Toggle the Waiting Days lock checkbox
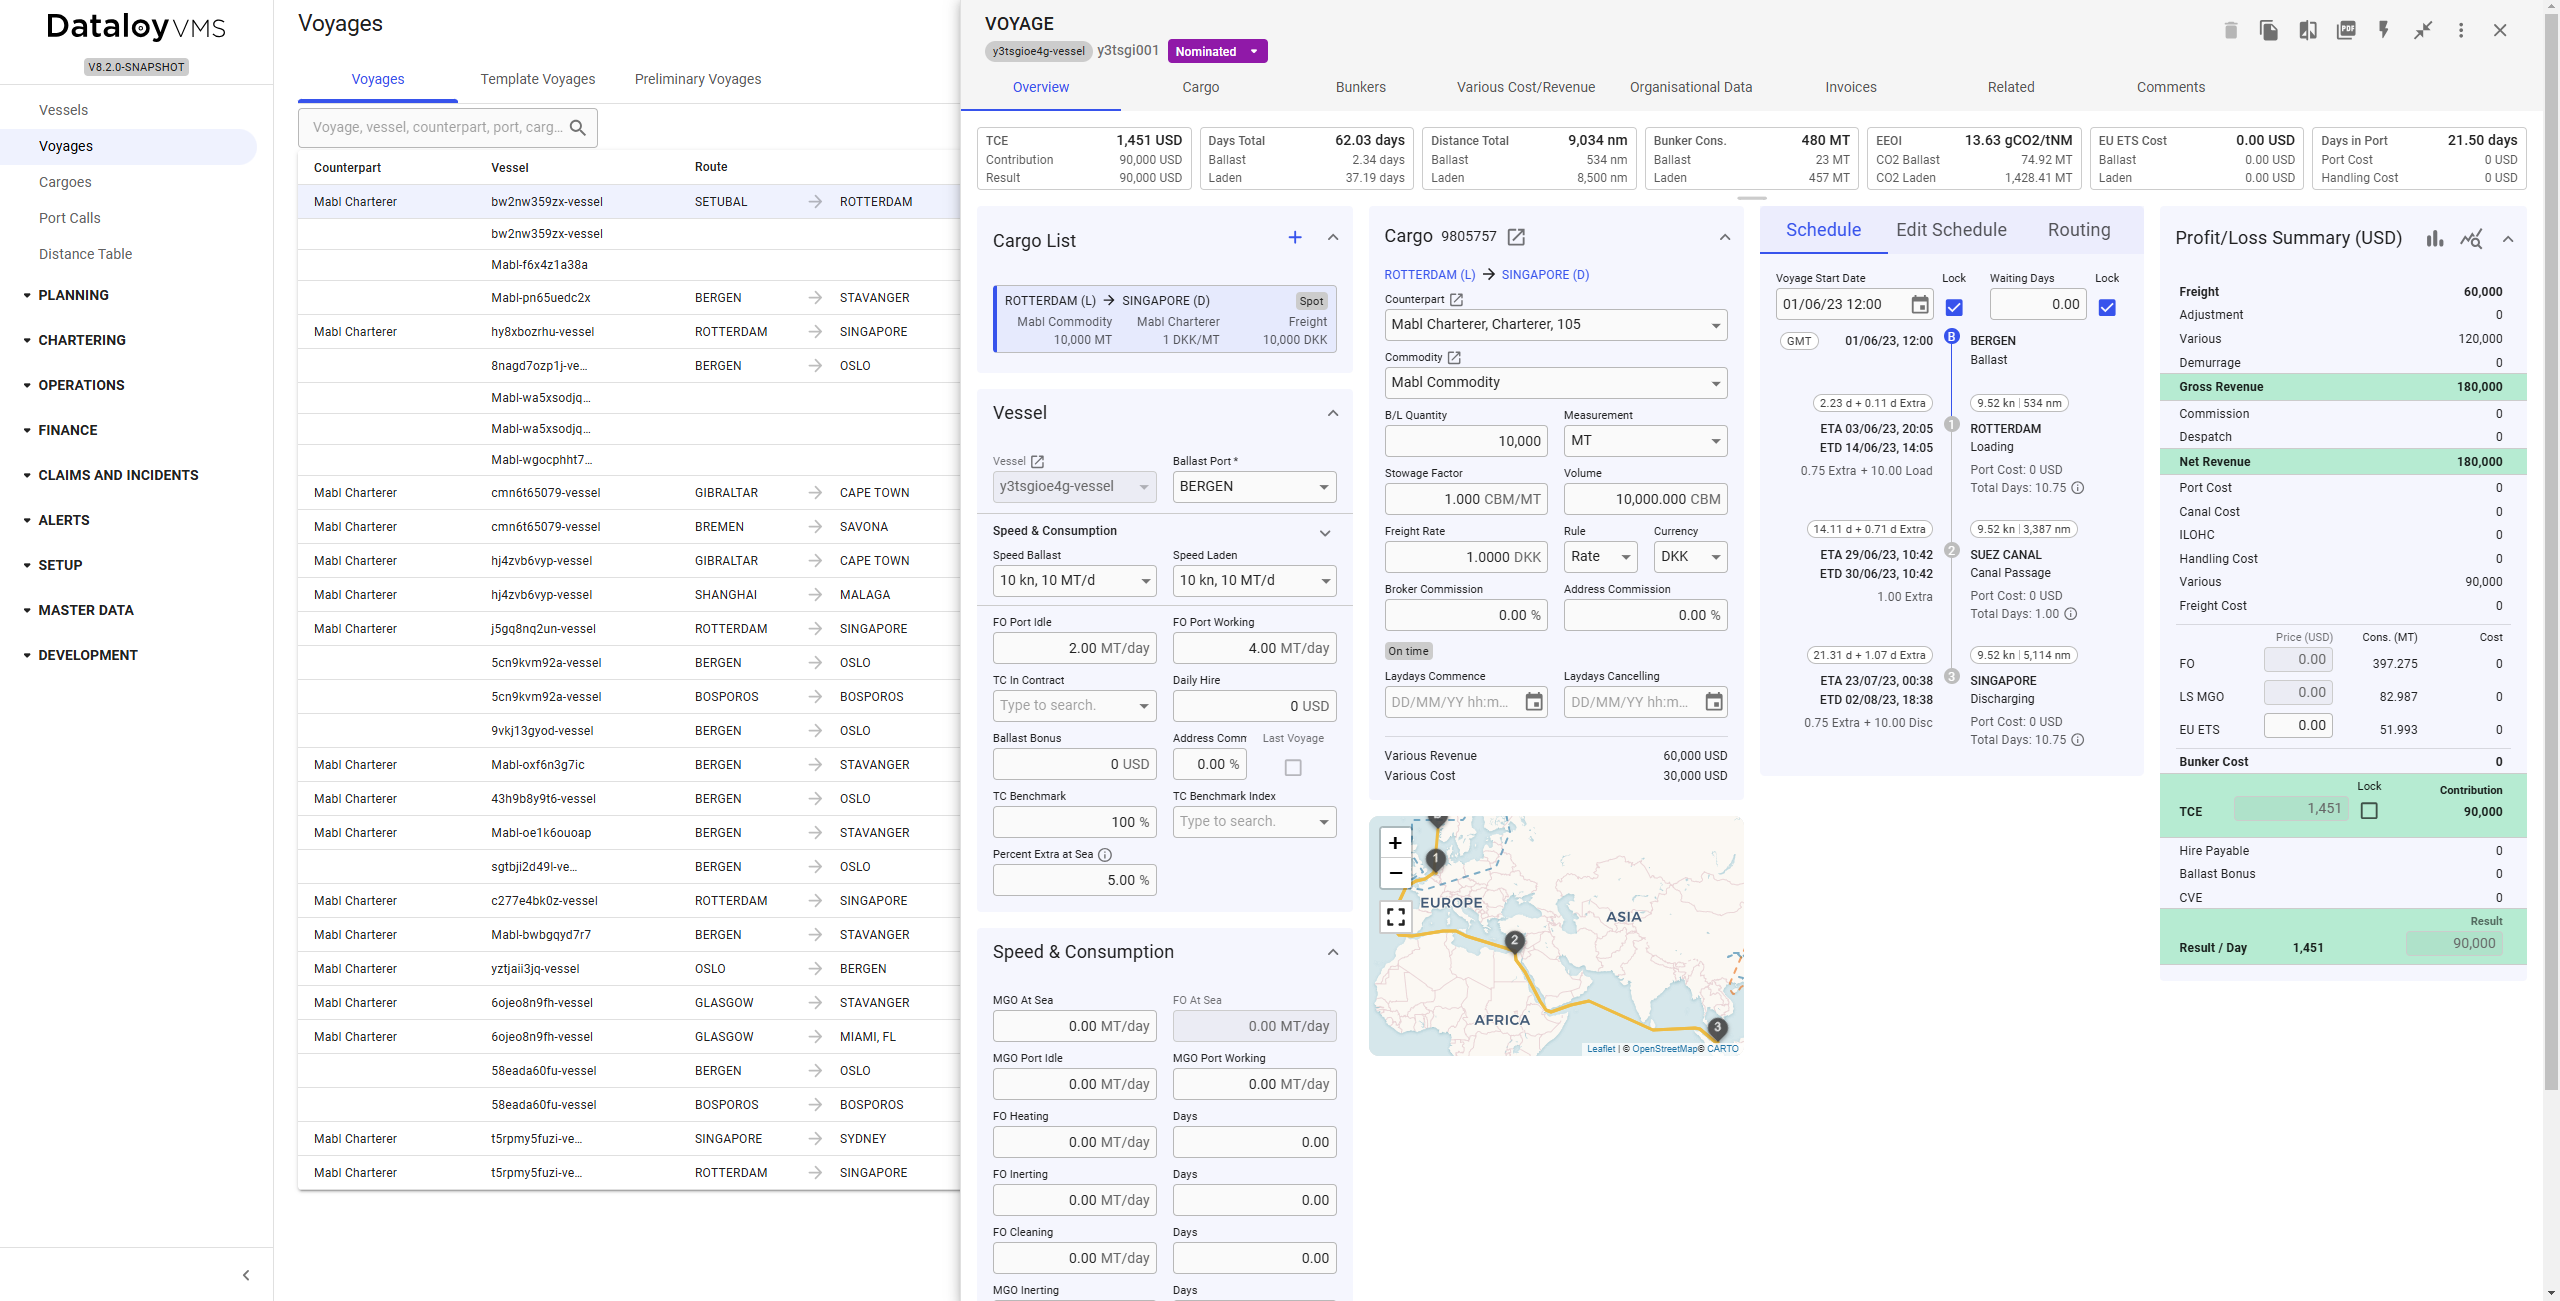The width and height of the screenshot is (2560, 1301). [x=2106, y=307]
